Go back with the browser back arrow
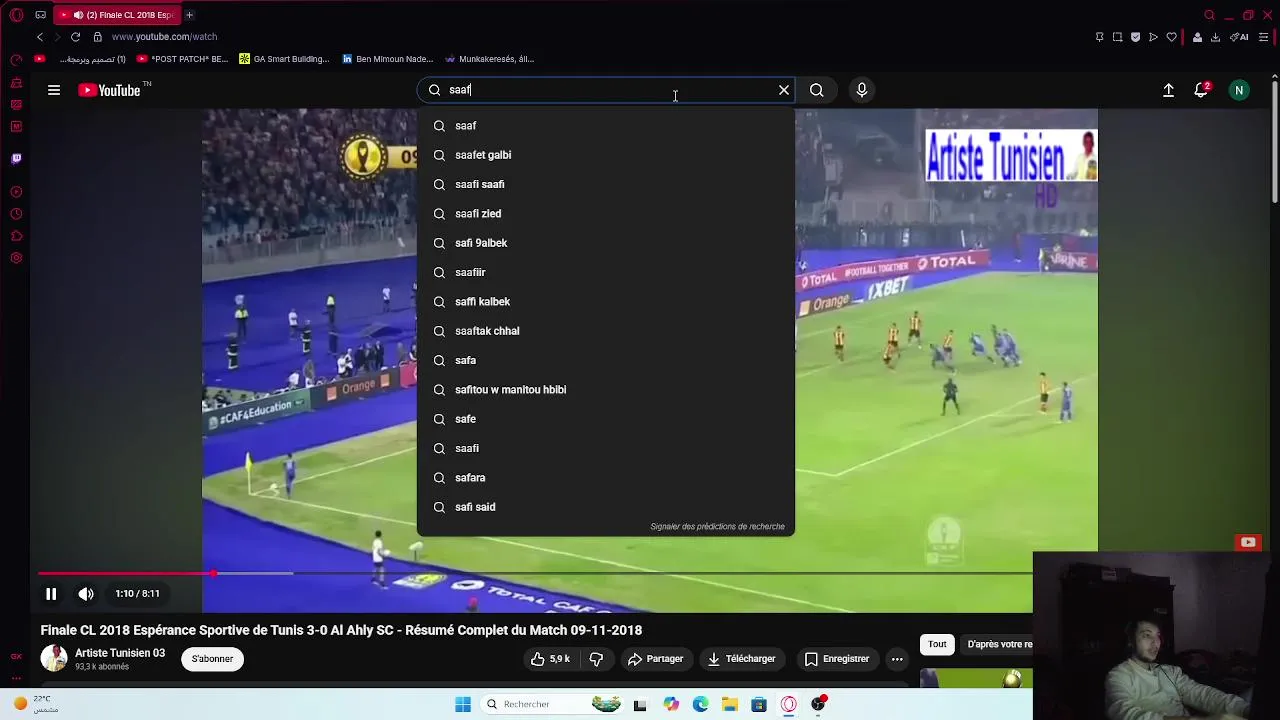1280x720 pixels. pos(40,37)
